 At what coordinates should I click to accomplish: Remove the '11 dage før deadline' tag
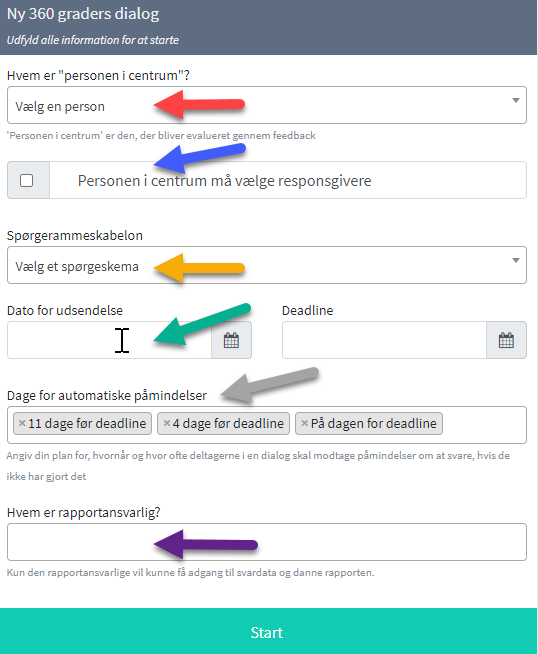coord(22,423)
